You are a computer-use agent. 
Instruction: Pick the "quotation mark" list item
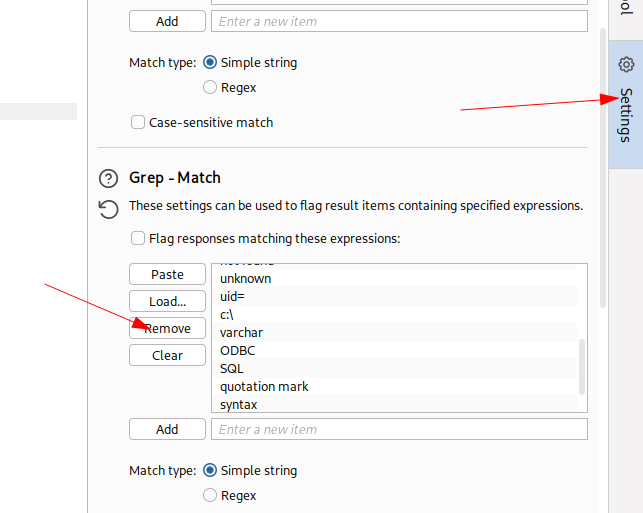coord(264,386)
